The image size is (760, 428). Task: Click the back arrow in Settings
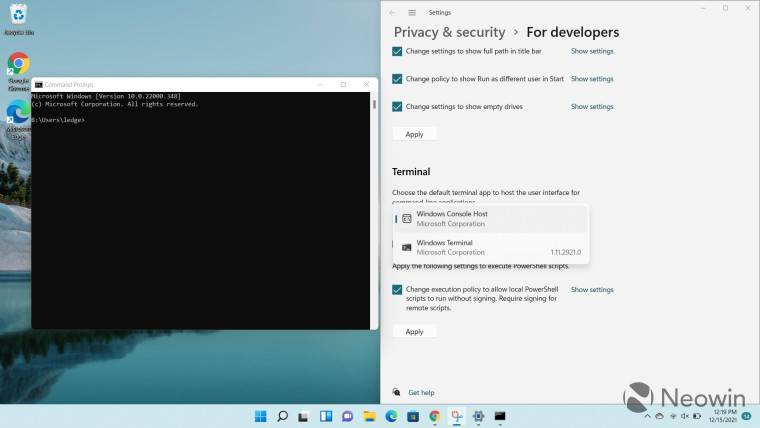coord(392,12)
